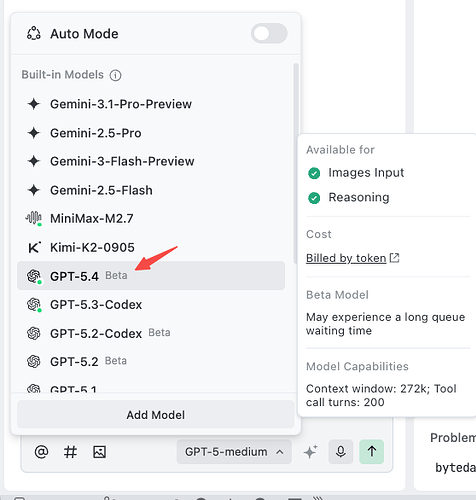Click the Built-in Models info icon
This screenshot has height=500, width=476.
coord(115,75)
